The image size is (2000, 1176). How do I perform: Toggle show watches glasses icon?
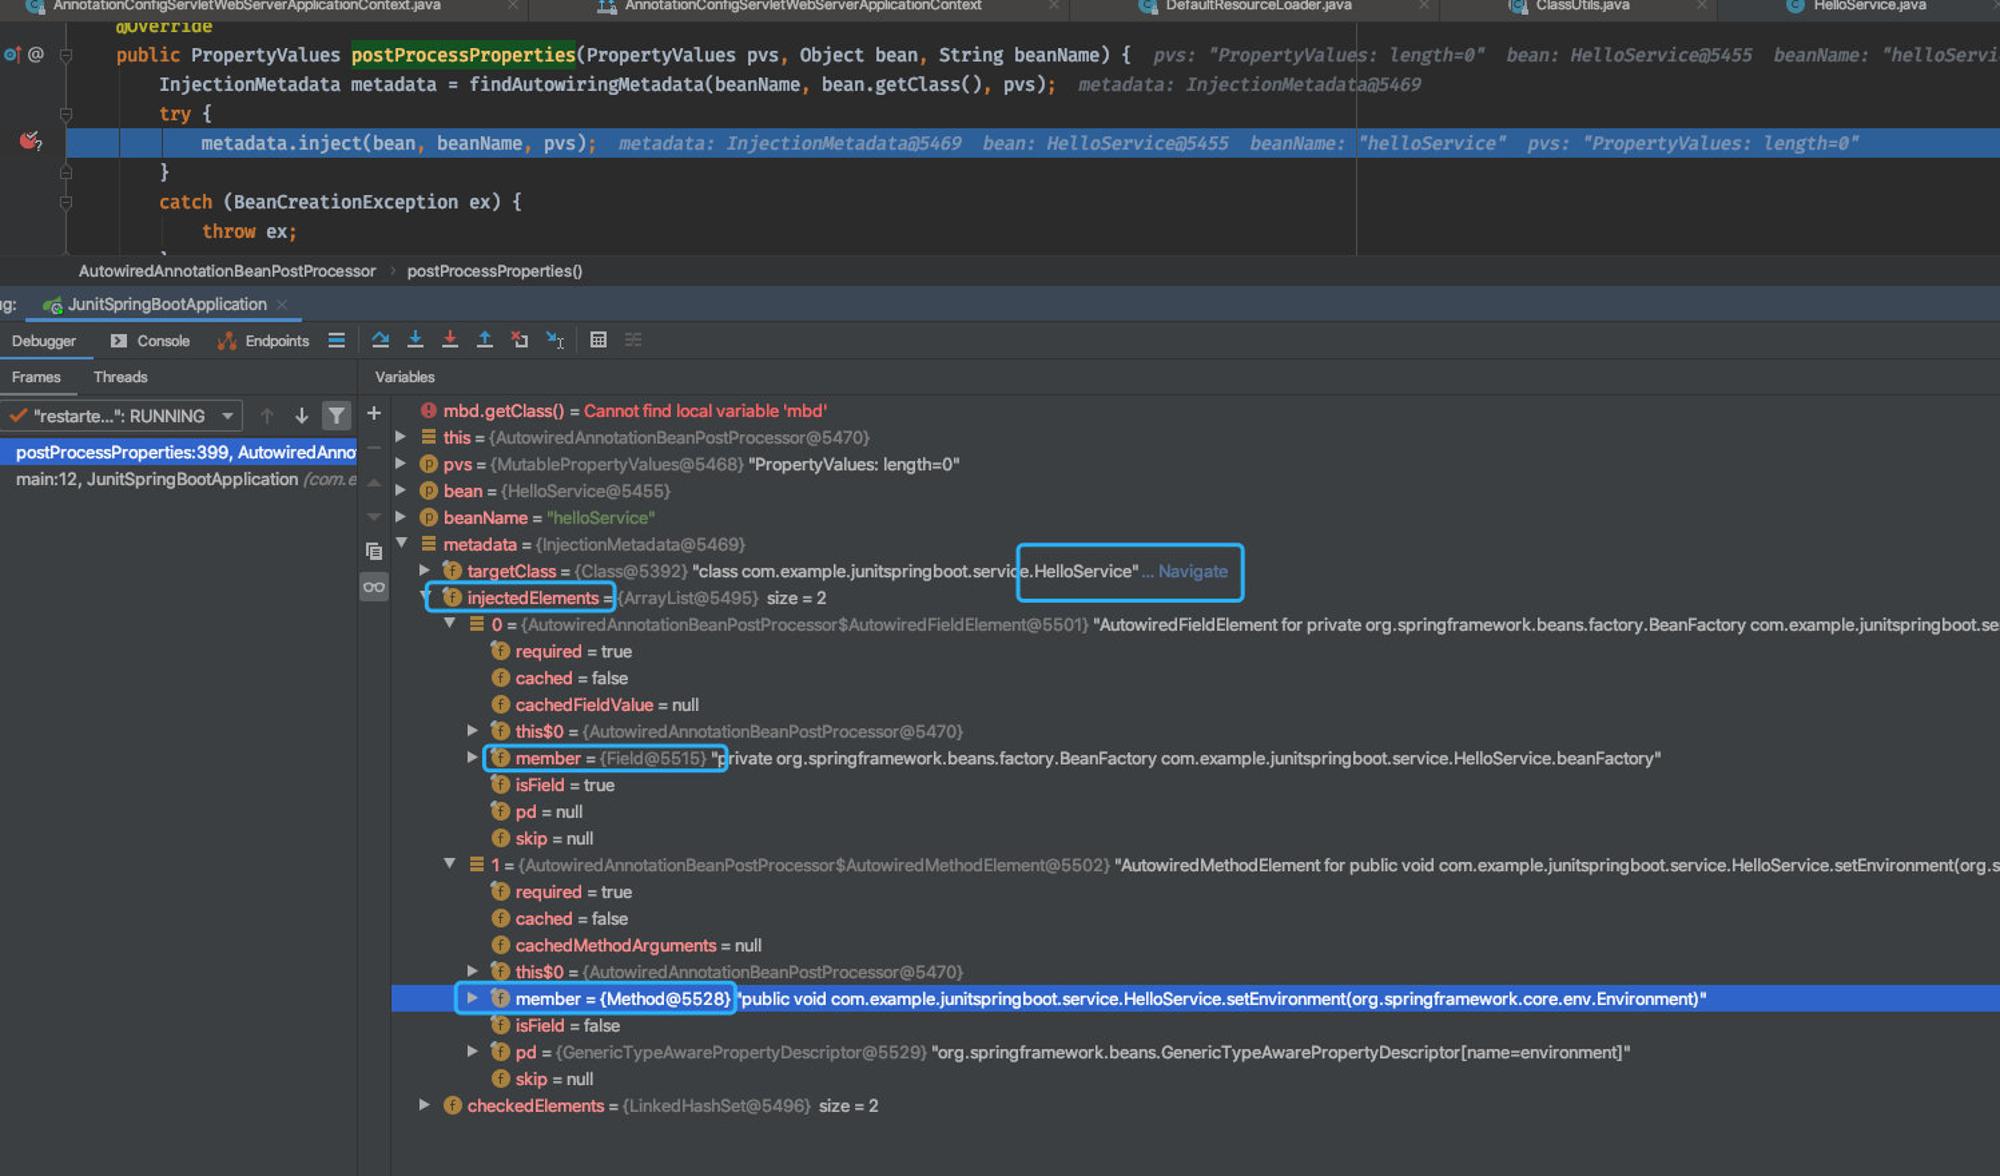point(374,587)
